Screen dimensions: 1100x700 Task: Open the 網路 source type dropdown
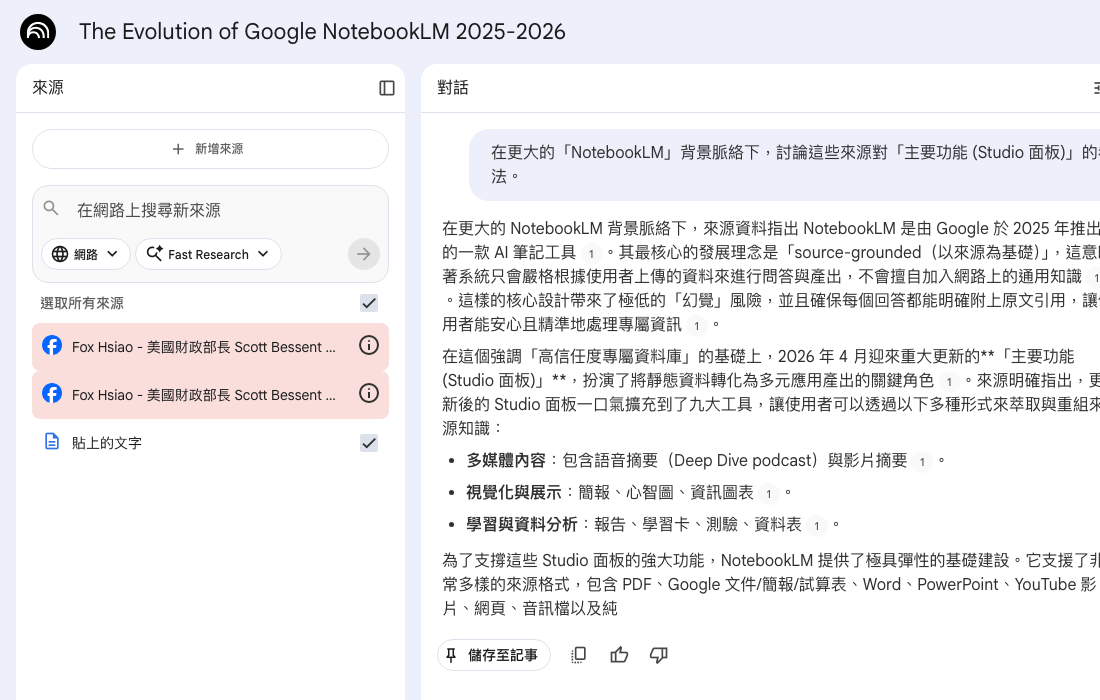[x=86, y=254]
